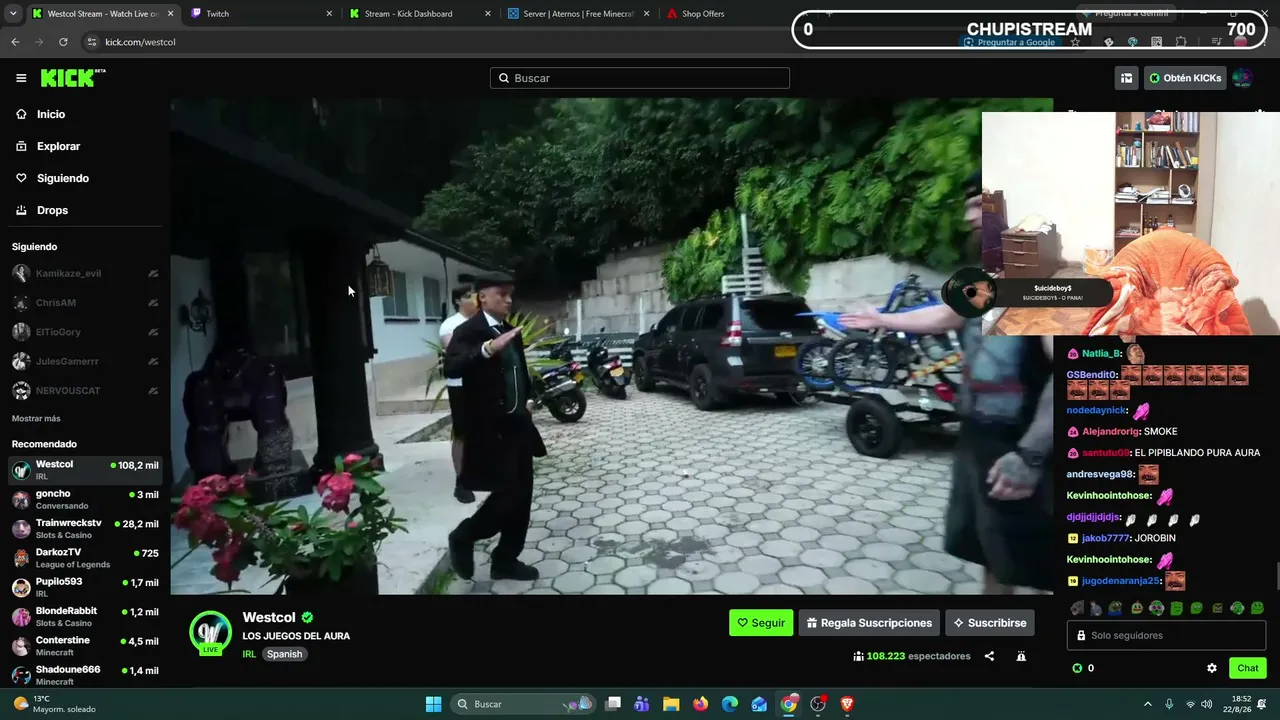Viewport: 1280px width, 720px height.
Task: Open recommended channel Conterstine
Action: click(85, 646)
